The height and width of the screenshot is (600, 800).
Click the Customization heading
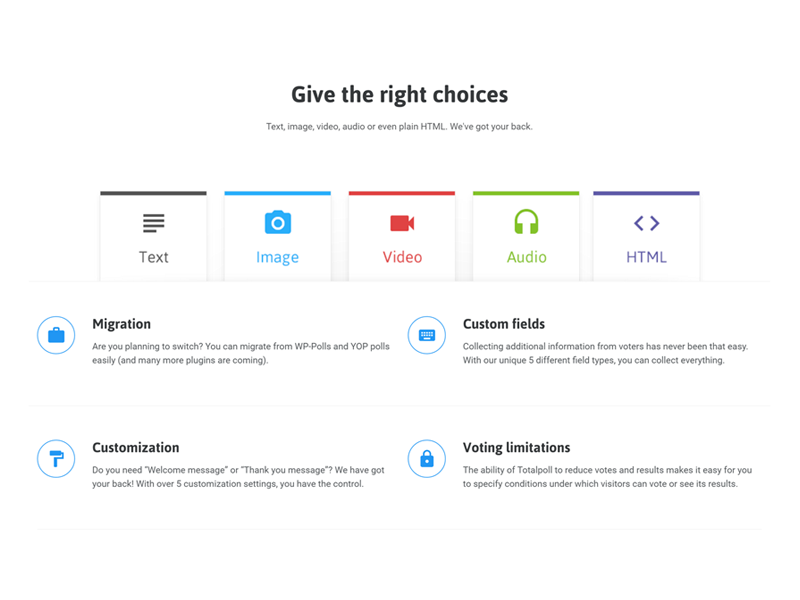coord(136,447)
